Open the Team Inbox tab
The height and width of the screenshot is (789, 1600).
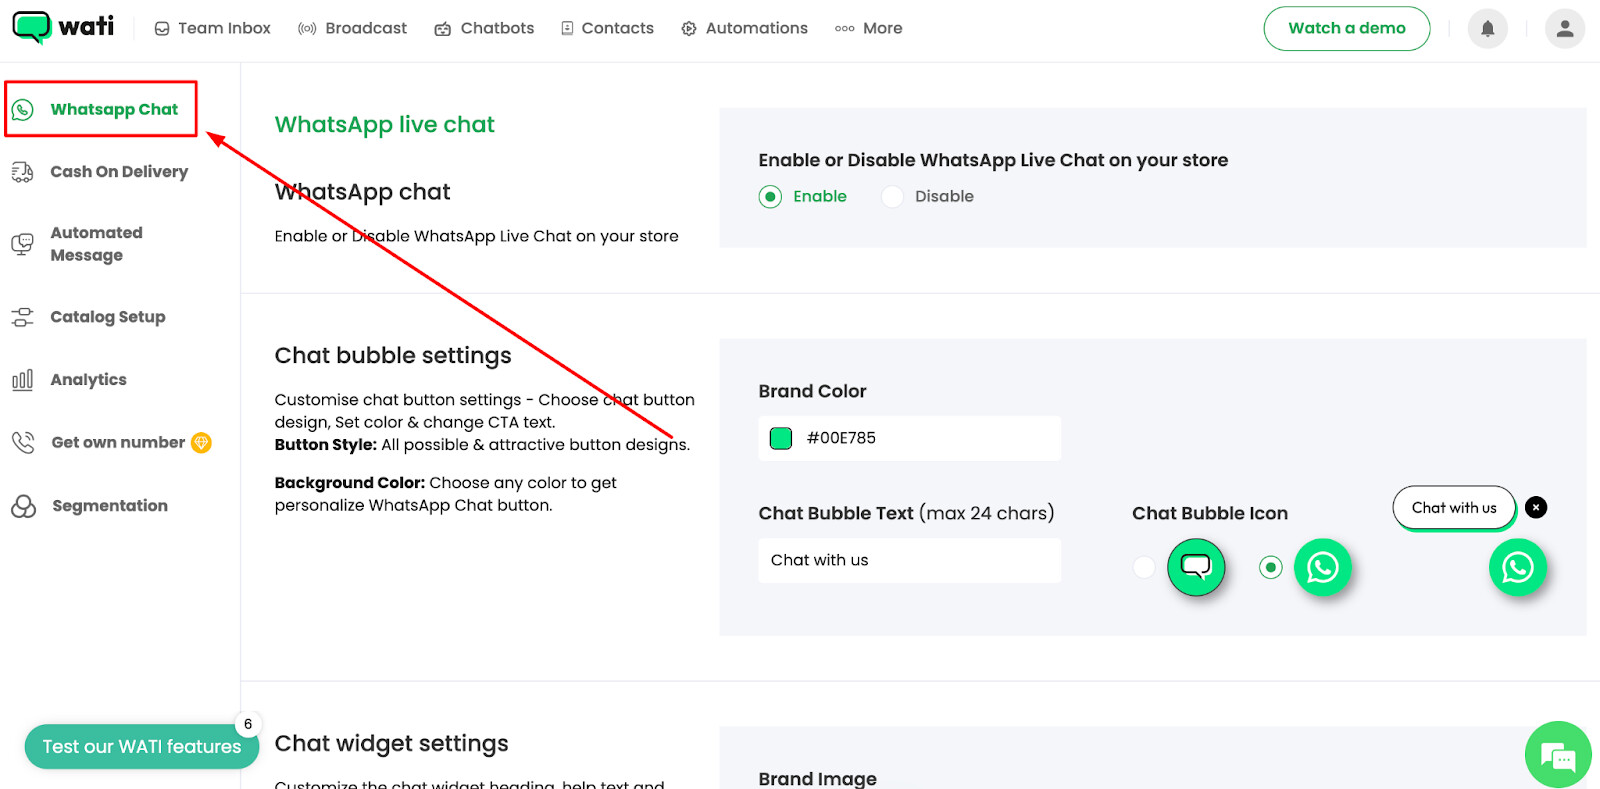click(212, 28)
